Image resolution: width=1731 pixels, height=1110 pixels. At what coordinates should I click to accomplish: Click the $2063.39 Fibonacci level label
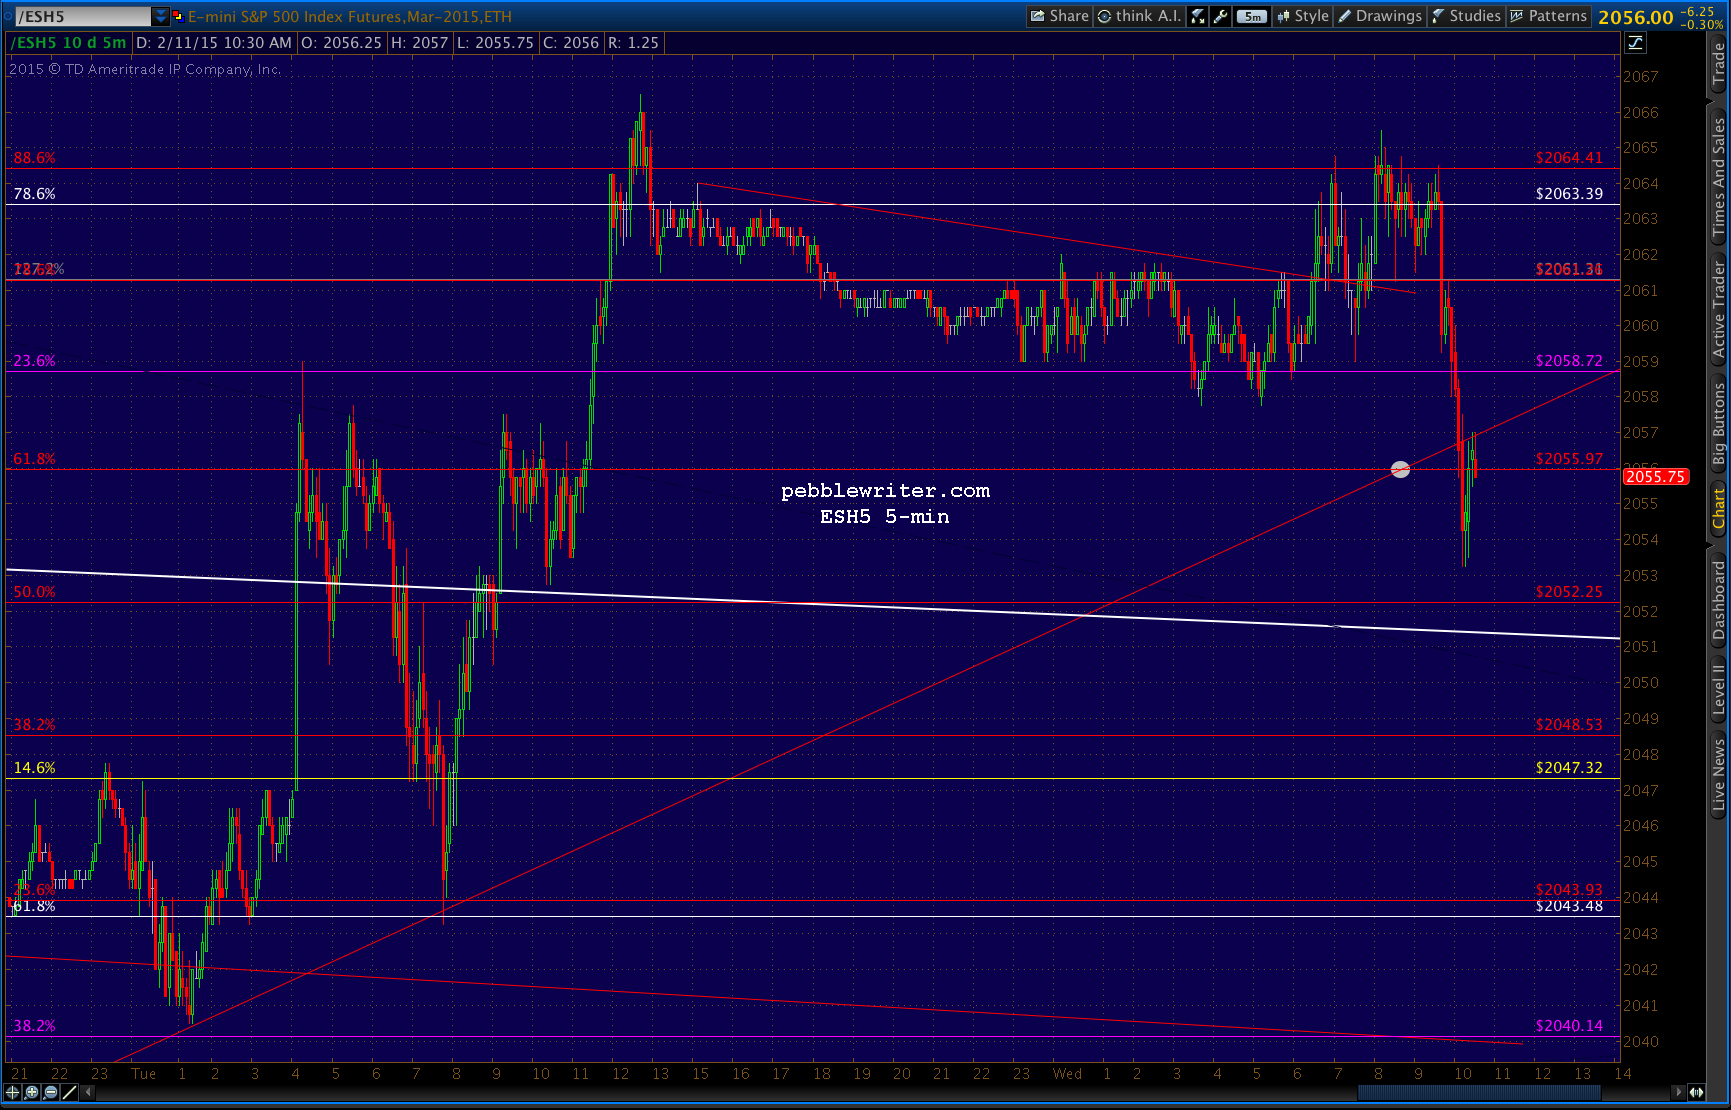pos(1569,194)
